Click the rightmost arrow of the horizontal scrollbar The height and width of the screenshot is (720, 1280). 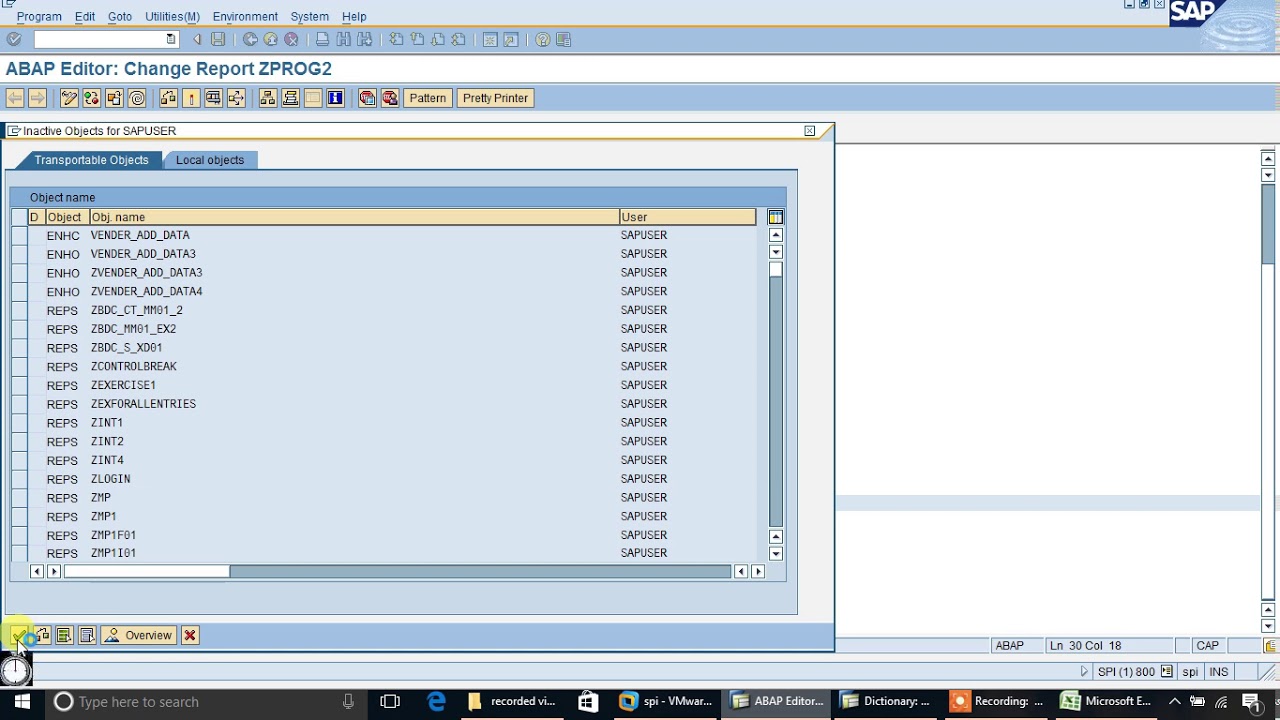(757, 572)
